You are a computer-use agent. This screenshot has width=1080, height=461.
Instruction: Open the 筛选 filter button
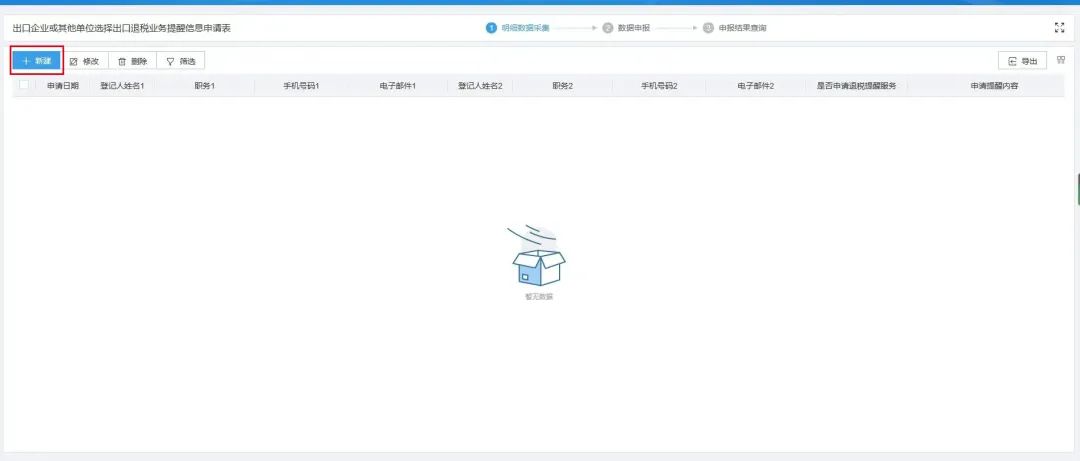[x=180, y=61]
